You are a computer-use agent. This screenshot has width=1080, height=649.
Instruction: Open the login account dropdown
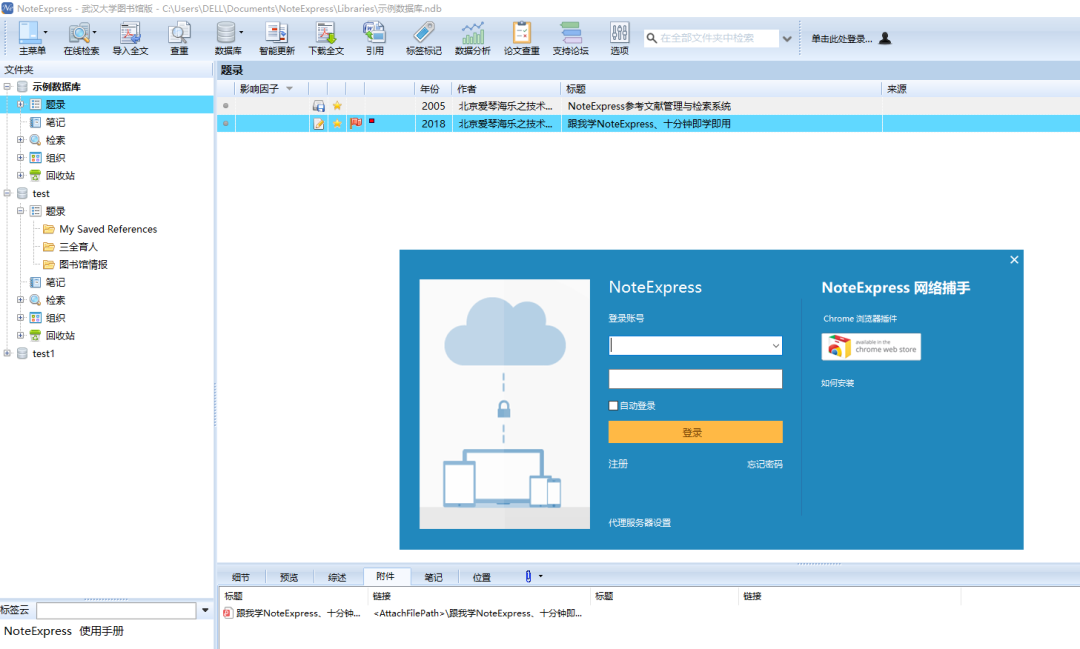(x=775, y=346)
